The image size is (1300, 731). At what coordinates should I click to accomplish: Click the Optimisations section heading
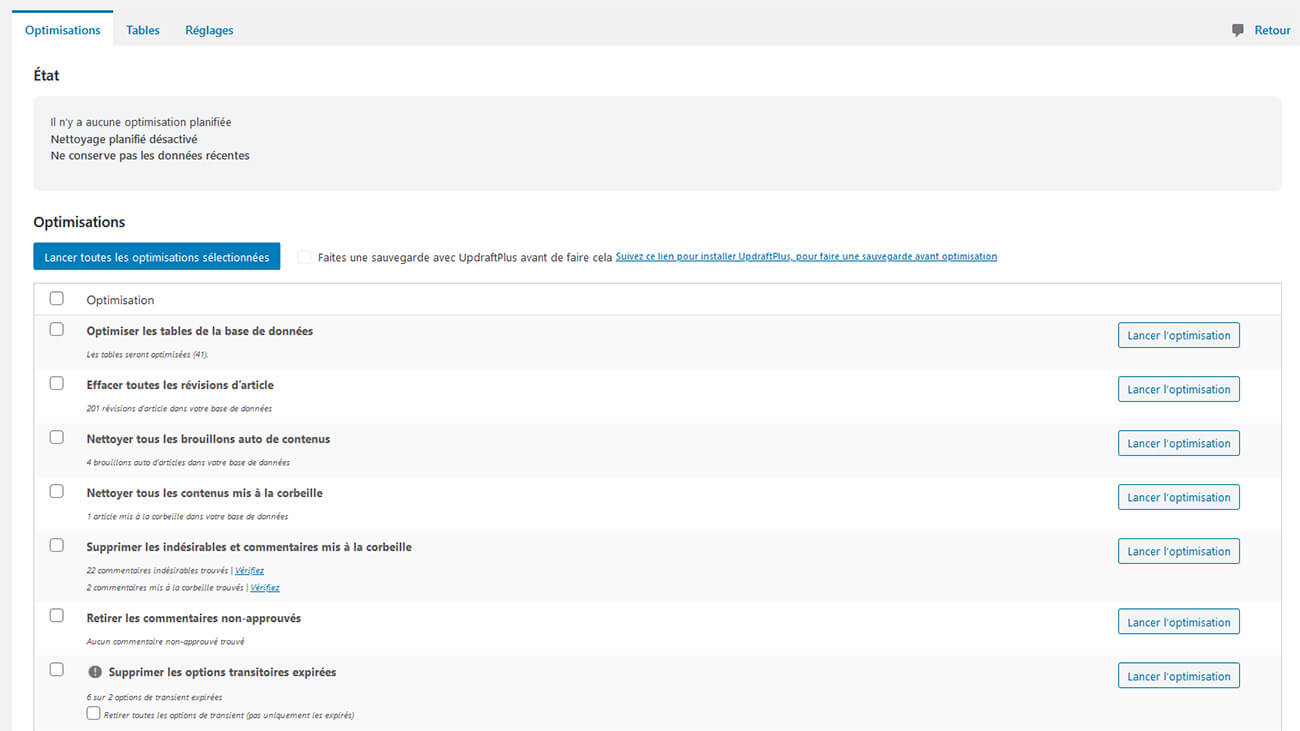click(80, 222)
